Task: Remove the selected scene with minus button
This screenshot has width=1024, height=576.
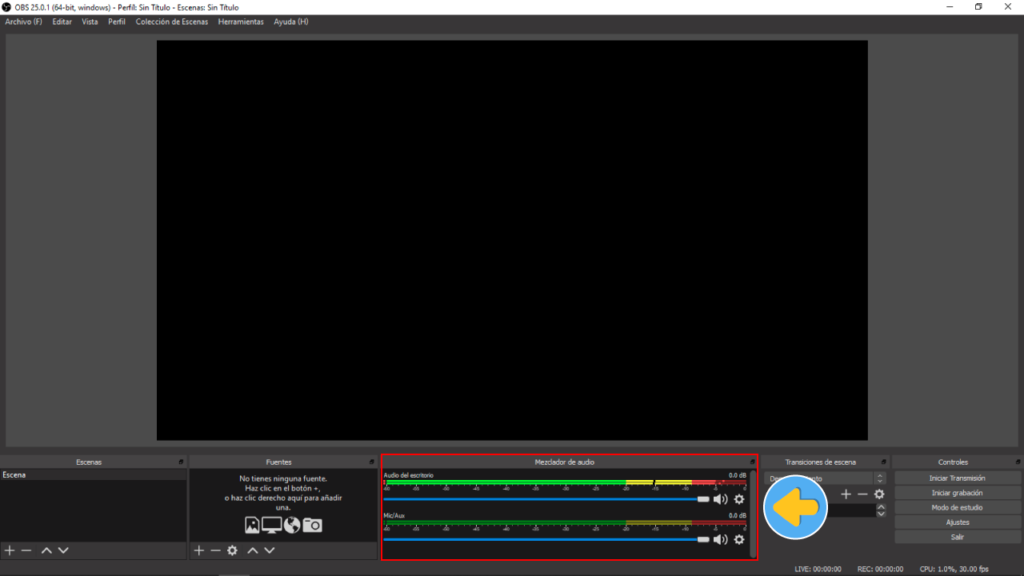Action: pyautogui.click(x=27, y=550)
